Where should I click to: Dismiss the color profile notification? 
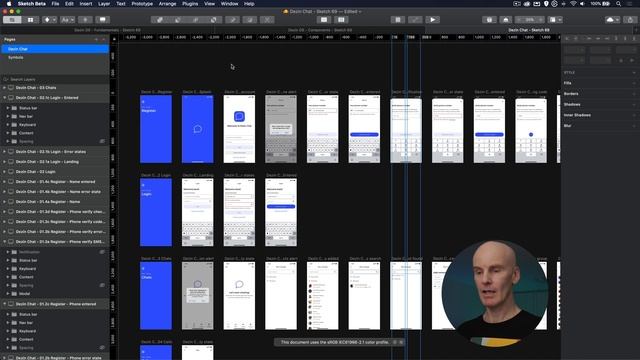click(x=401, y=342)
